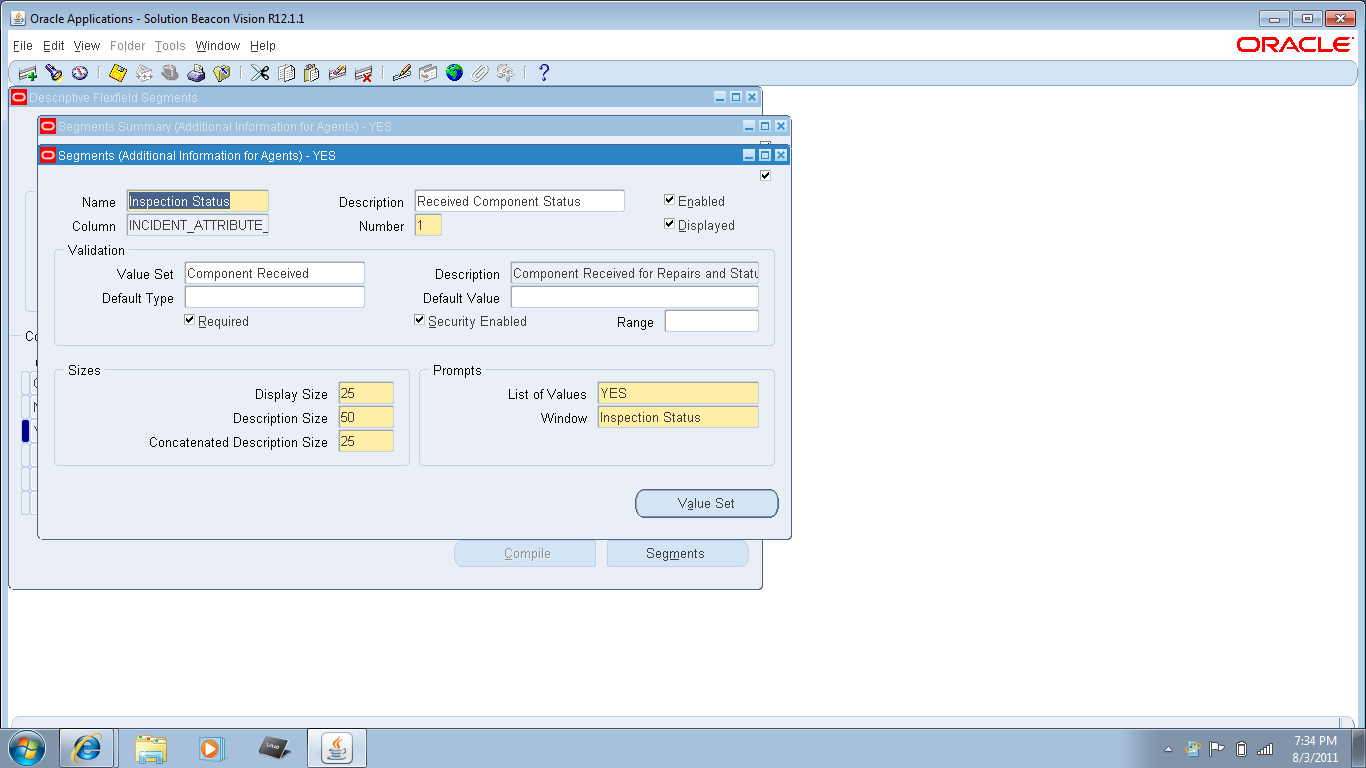Screen dimensions: 1366x768
Task: Clear the record with the eraser icon
Action: click(338, 73)
